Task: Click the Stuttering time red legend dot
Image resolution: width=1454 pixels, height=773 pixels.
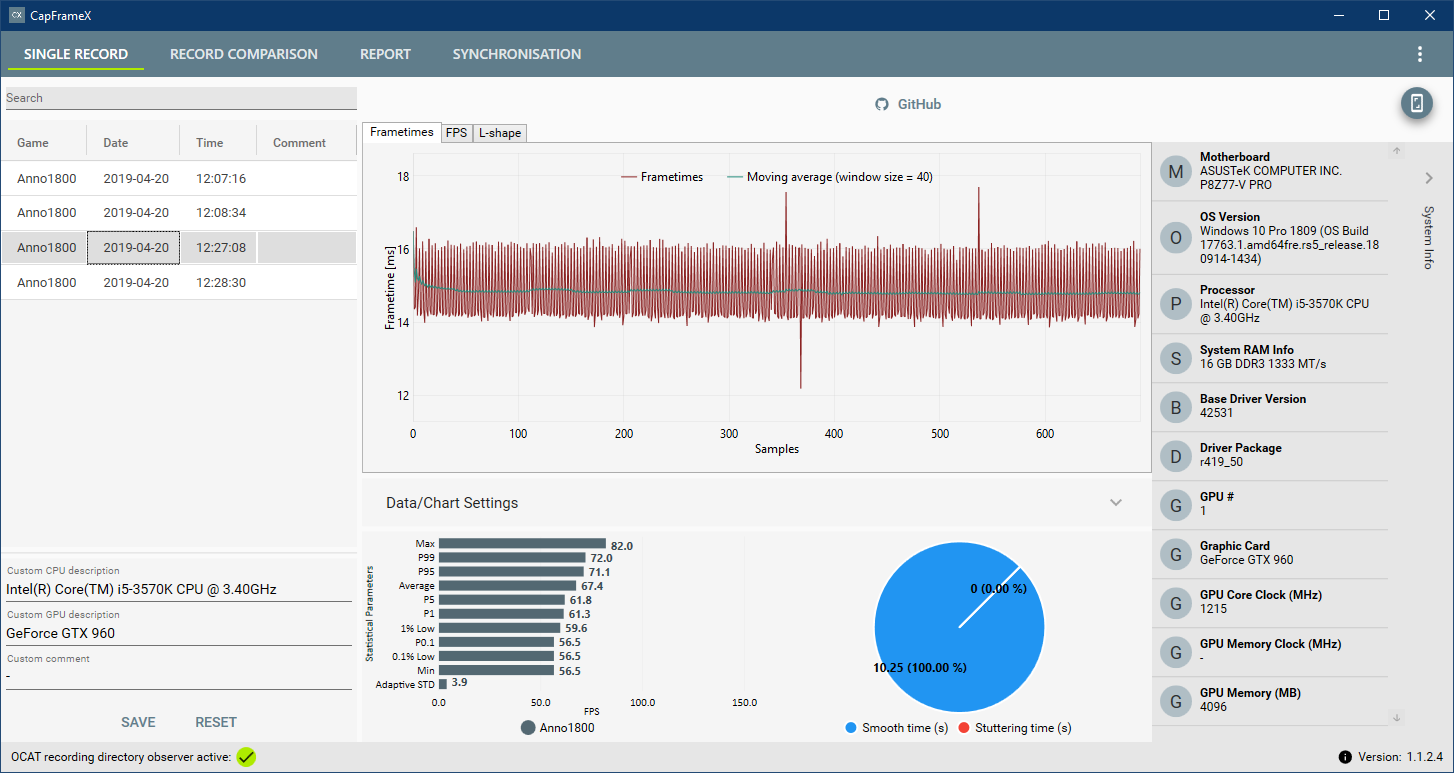Action: tap(965, 728)
